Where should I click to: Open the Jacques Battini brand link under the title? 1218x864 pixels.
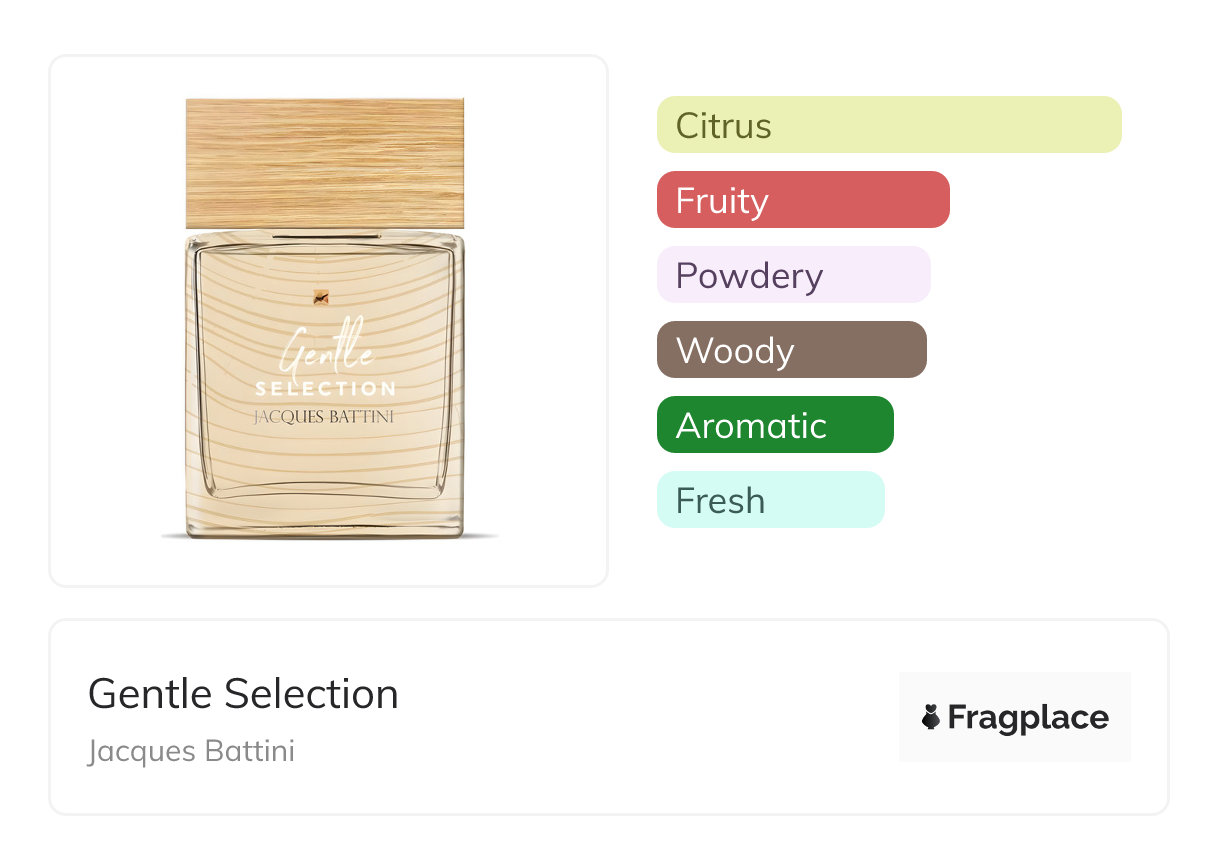click(191, 751)
